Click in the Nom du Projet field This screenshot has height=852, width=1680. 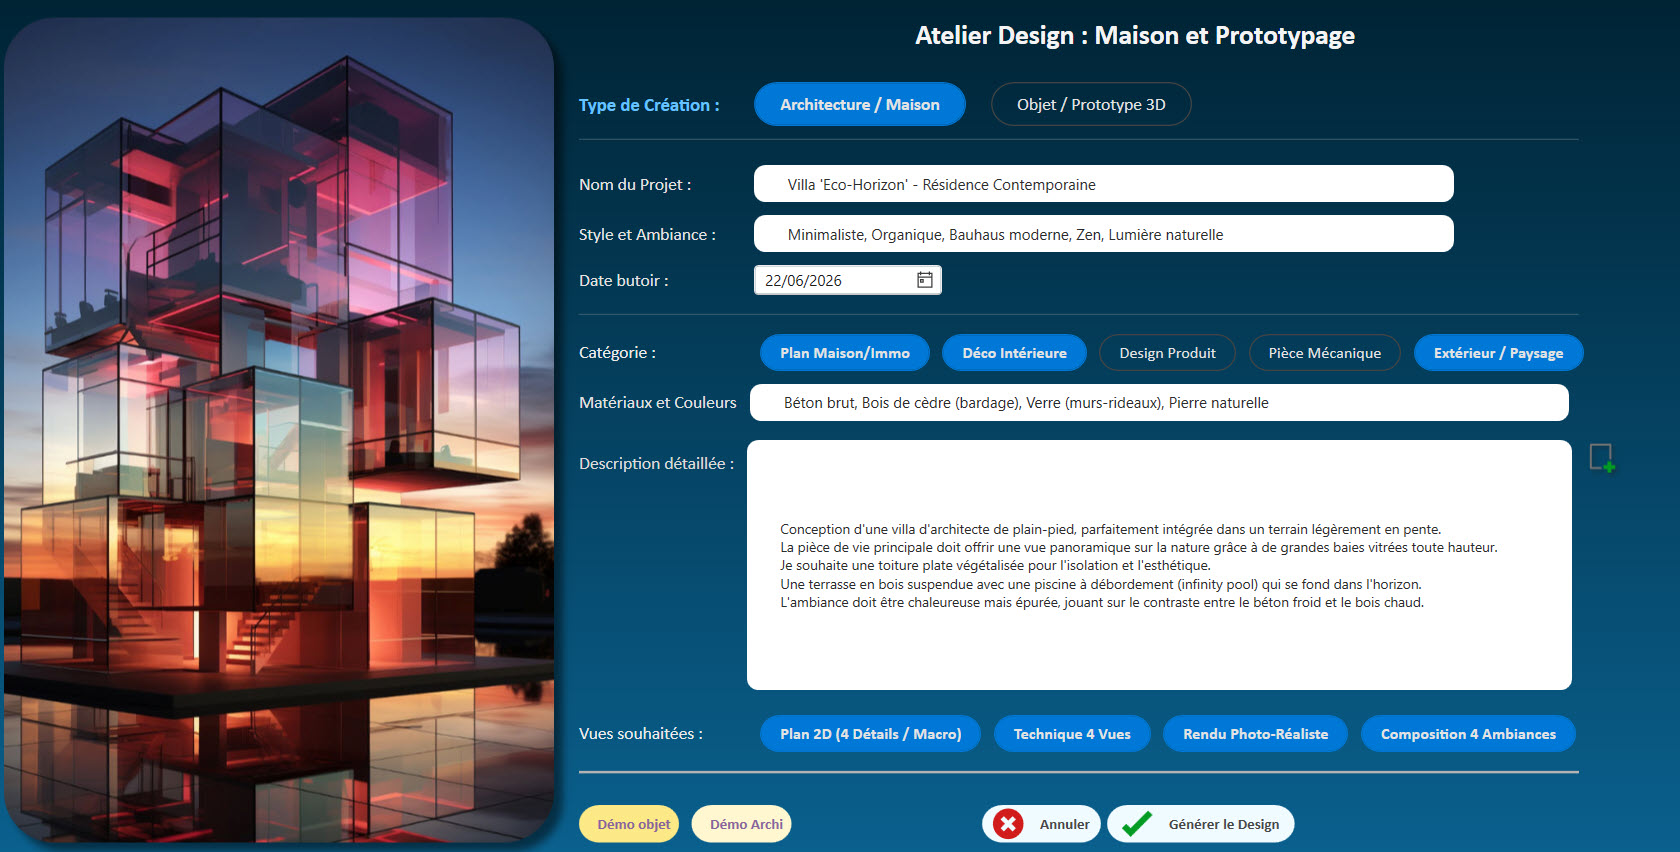pyautogui.click(x=1103, y=184)
